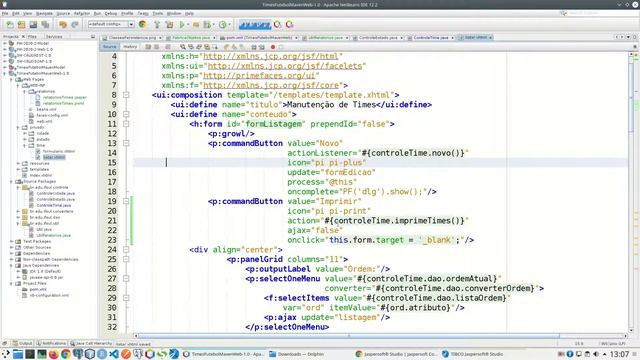This screenshot has width=640, height=360.
Task: Collapse code fold at line 24
Action: tap(126, 250)
